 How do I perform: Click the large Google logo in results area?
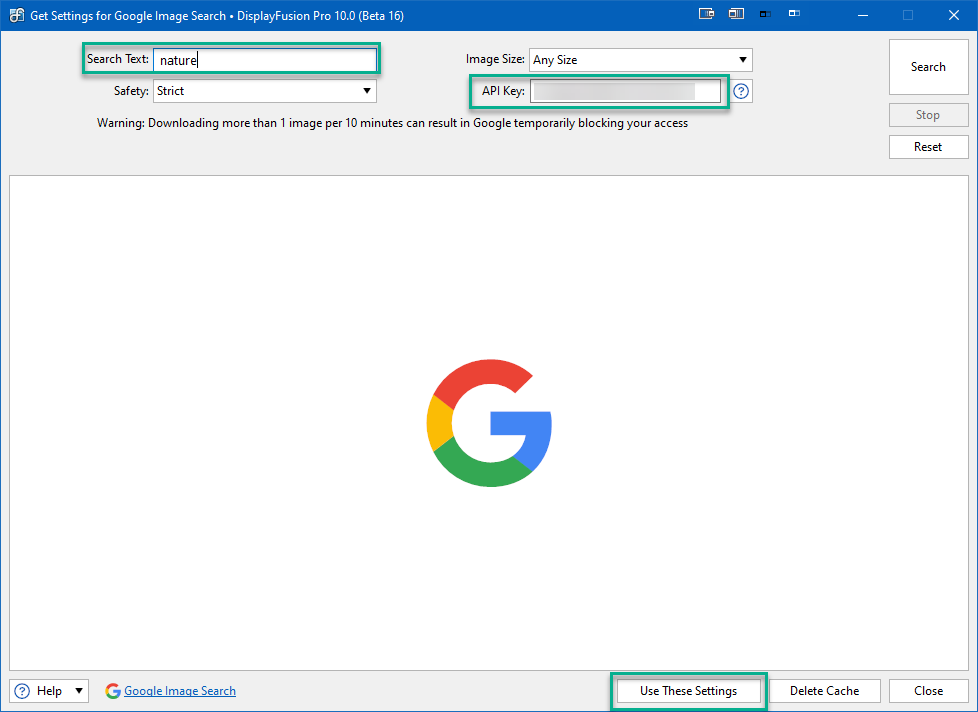(489, 423)
